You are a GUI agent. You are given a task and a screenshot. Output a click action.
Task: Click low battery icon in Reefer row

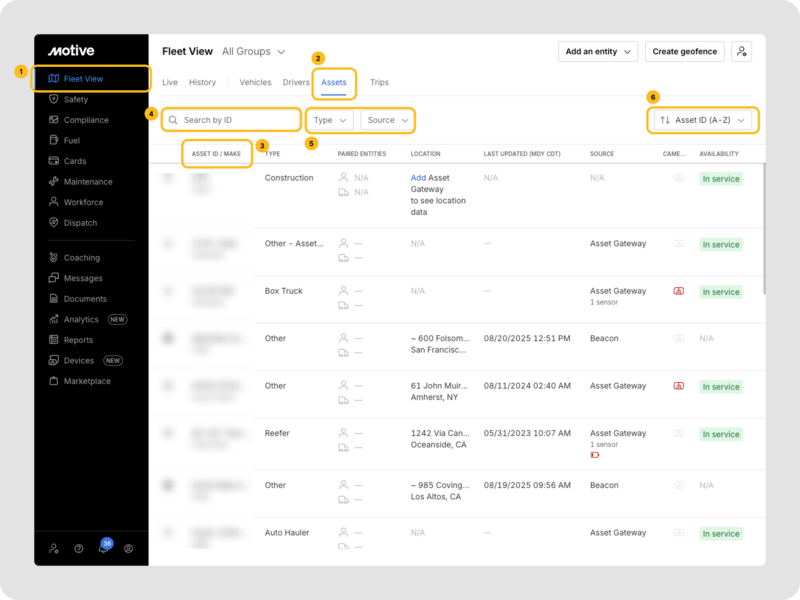click(x=594, y=455)
